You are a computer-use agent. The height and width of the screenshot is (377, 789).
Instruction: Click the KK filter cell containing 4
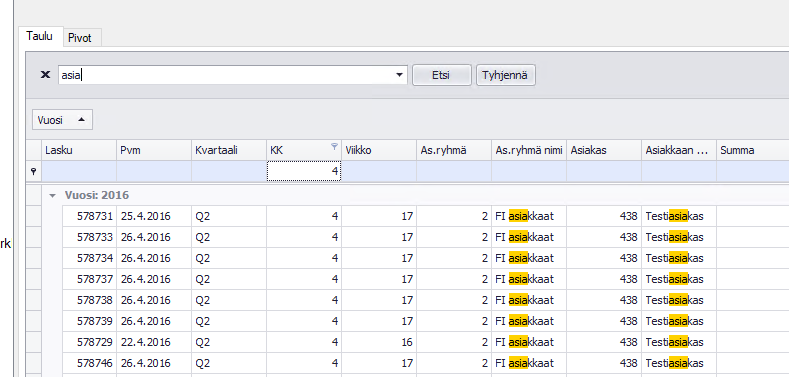coord(304,172)
